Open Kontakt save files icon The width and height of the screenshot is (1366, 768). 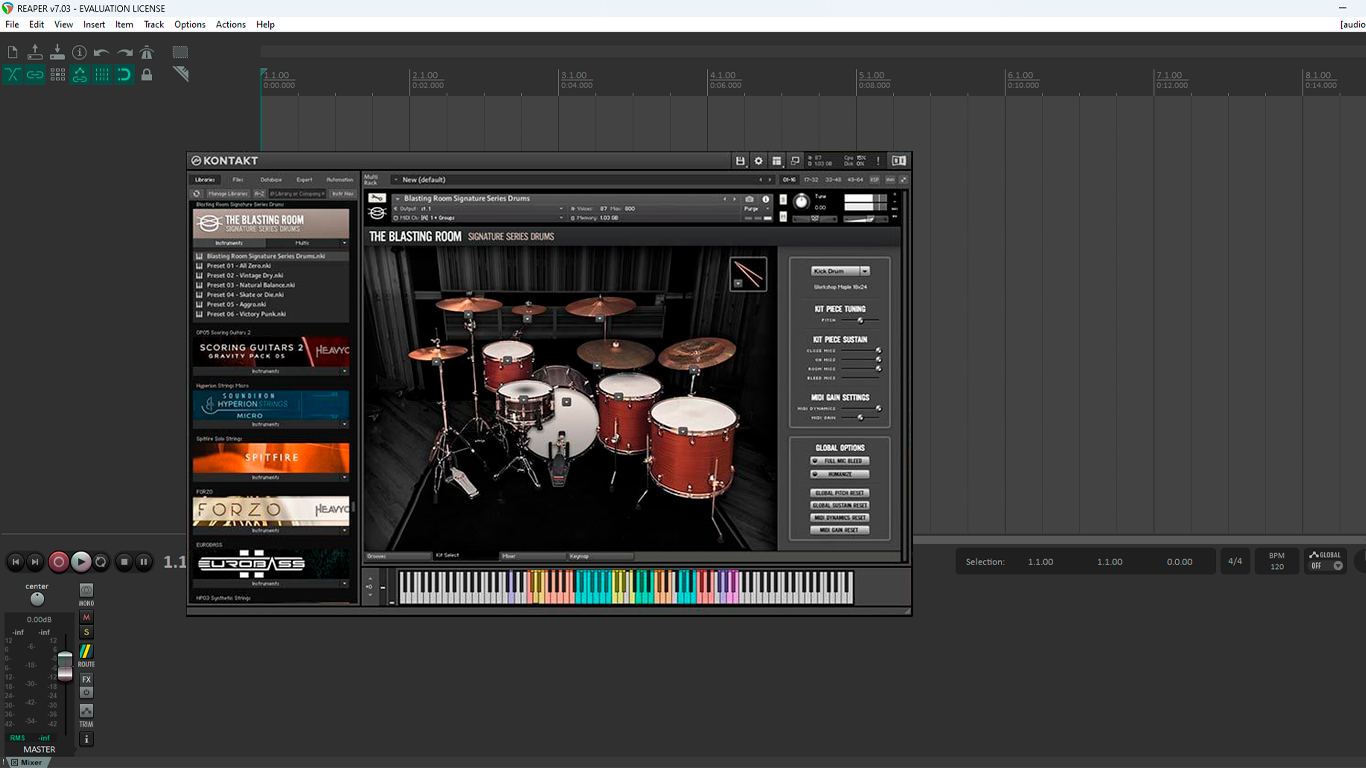tap(740, 161)
